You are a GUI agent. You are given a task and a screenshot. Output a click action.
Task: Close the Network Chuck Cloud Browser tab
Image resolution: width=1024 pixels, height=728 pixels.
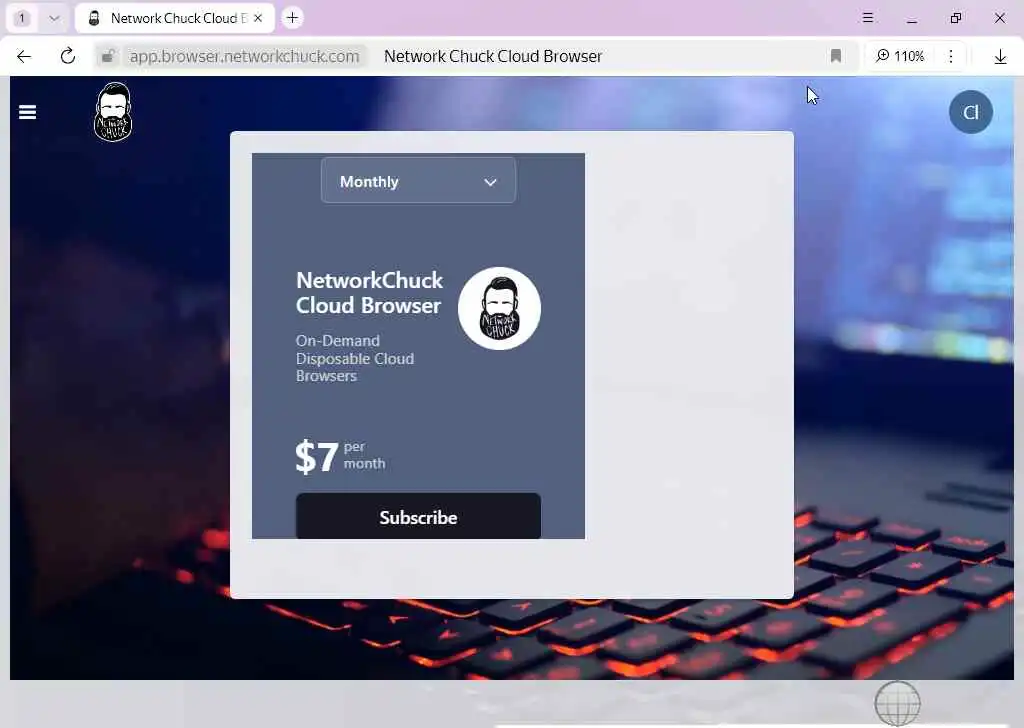point(258,18)
